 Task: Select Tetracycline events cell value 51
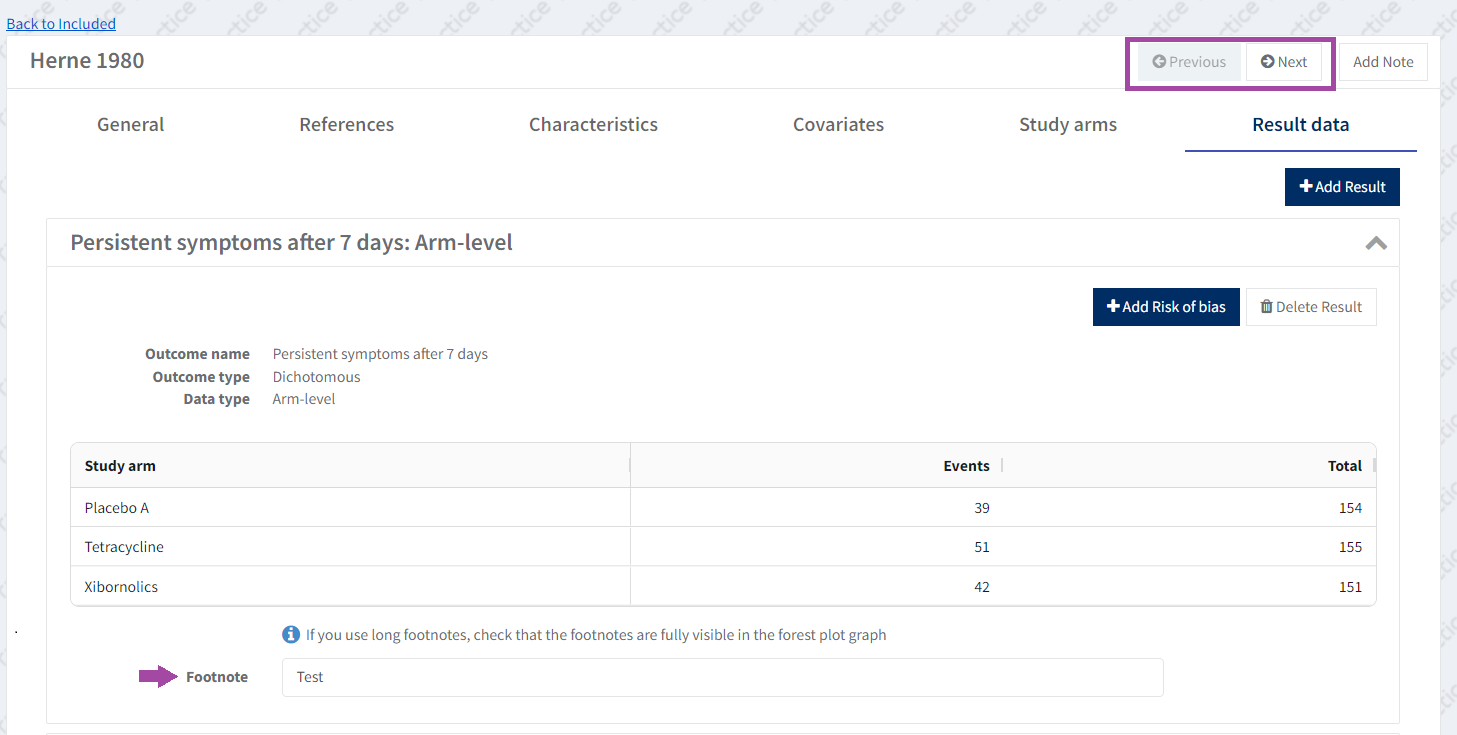point(981,547)
